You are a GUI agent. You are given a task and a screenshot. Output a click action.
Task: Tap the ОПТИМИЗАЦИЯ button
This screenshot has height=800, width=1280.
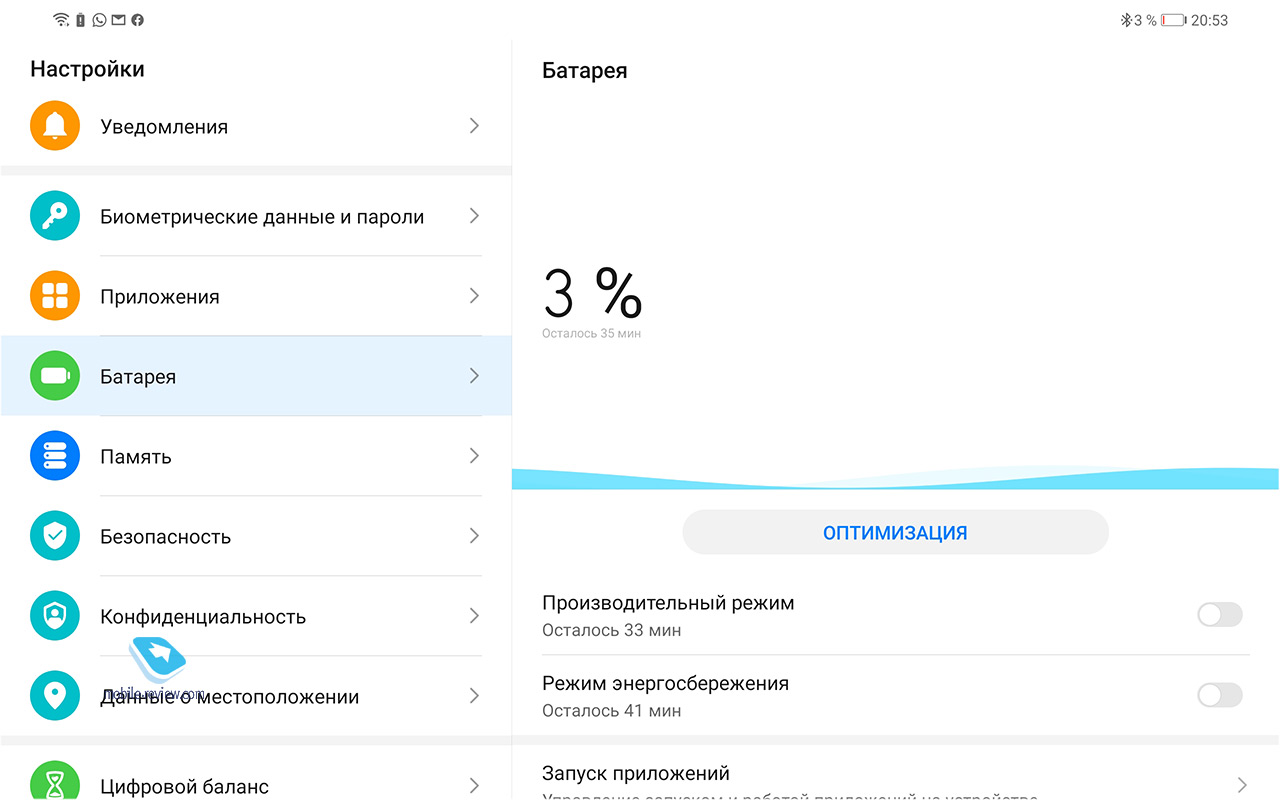point(895,533)
